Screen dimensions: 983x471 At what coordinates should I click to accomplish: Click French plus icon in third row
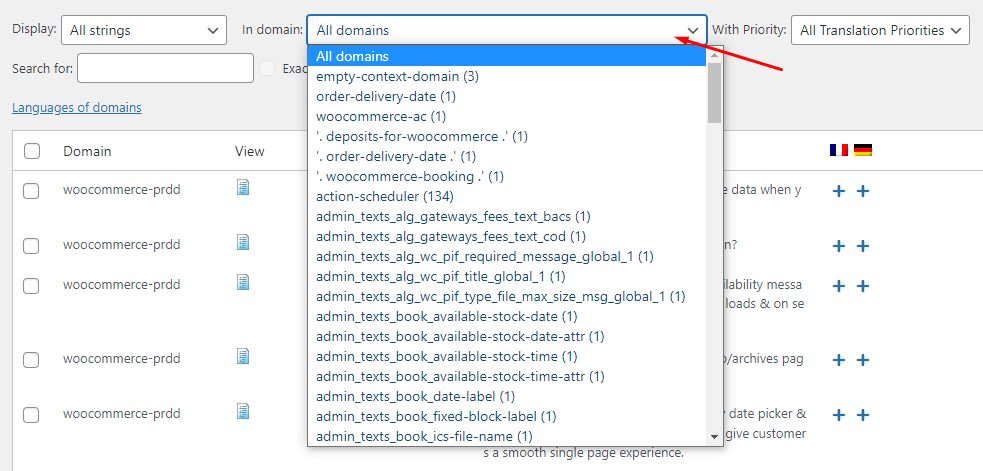839,286
